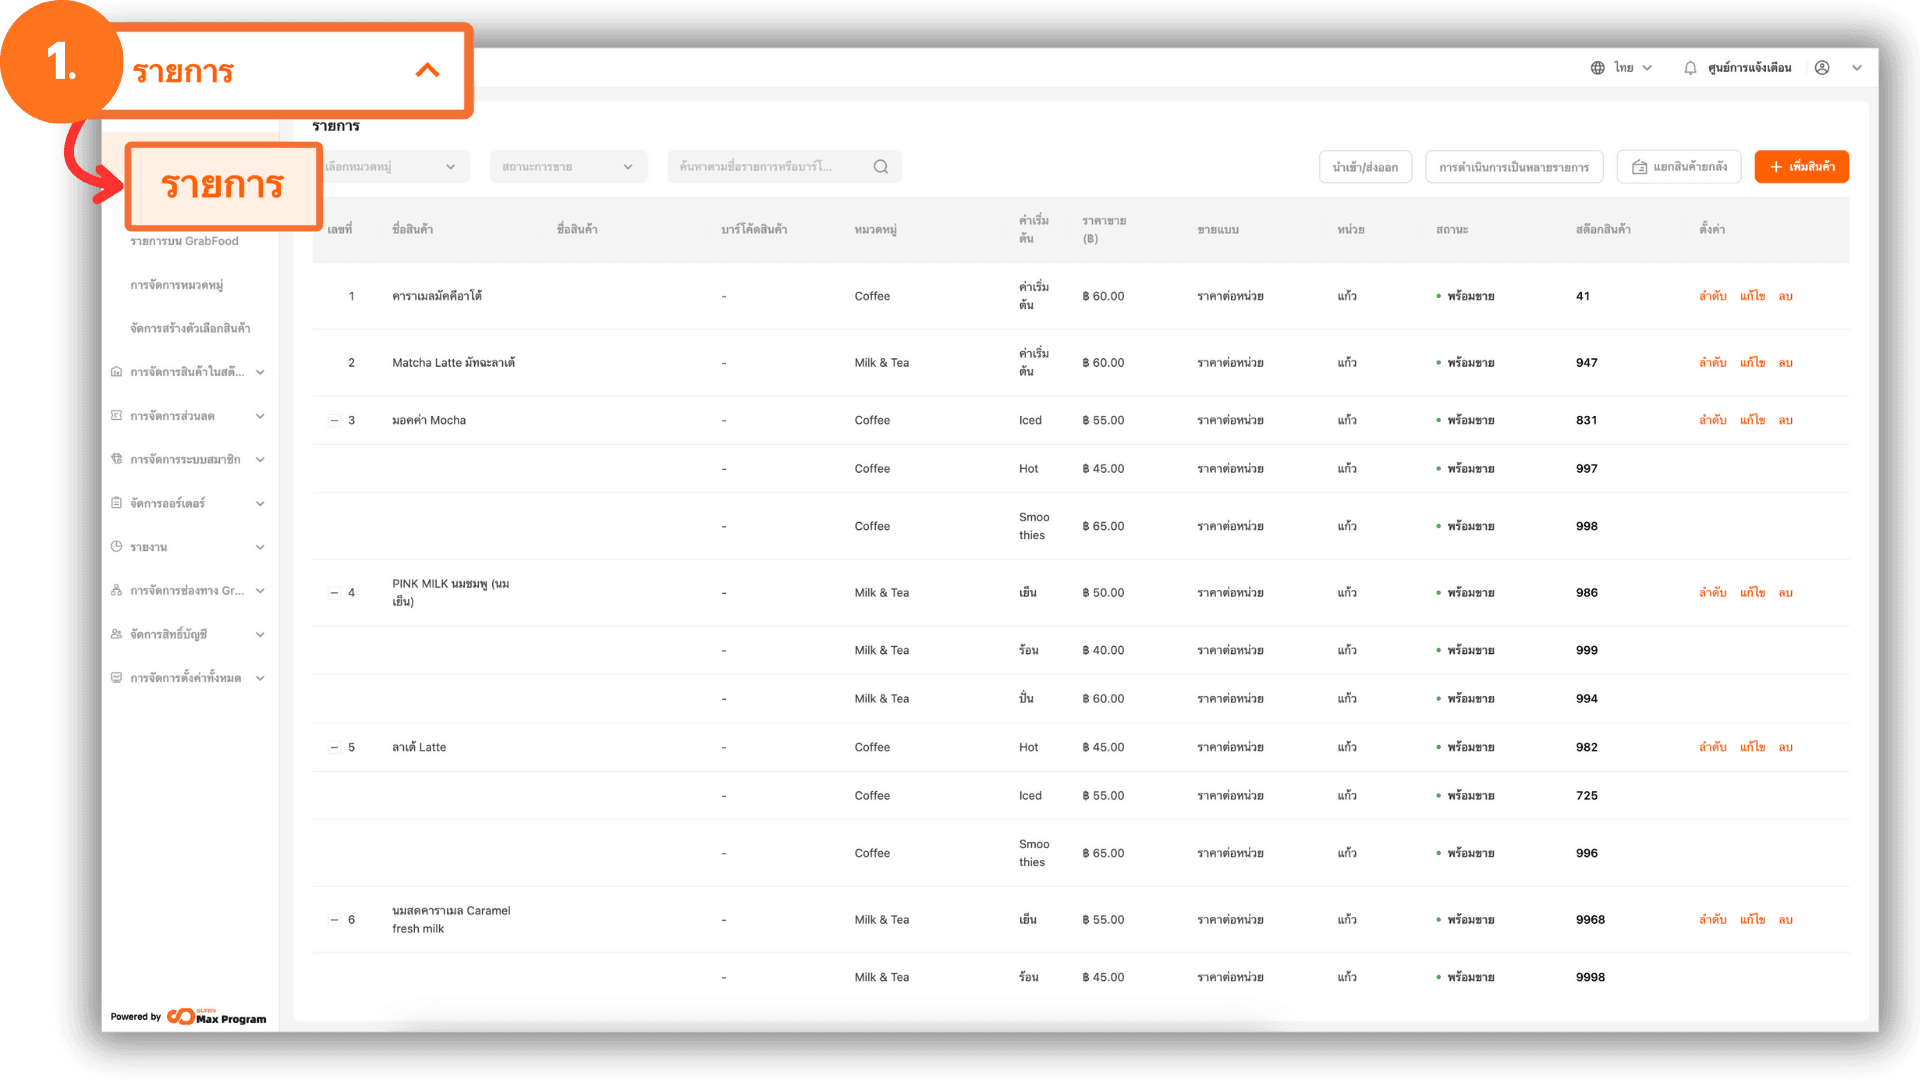
Task: Click the globe language icon
Action: pos(1597,68)
